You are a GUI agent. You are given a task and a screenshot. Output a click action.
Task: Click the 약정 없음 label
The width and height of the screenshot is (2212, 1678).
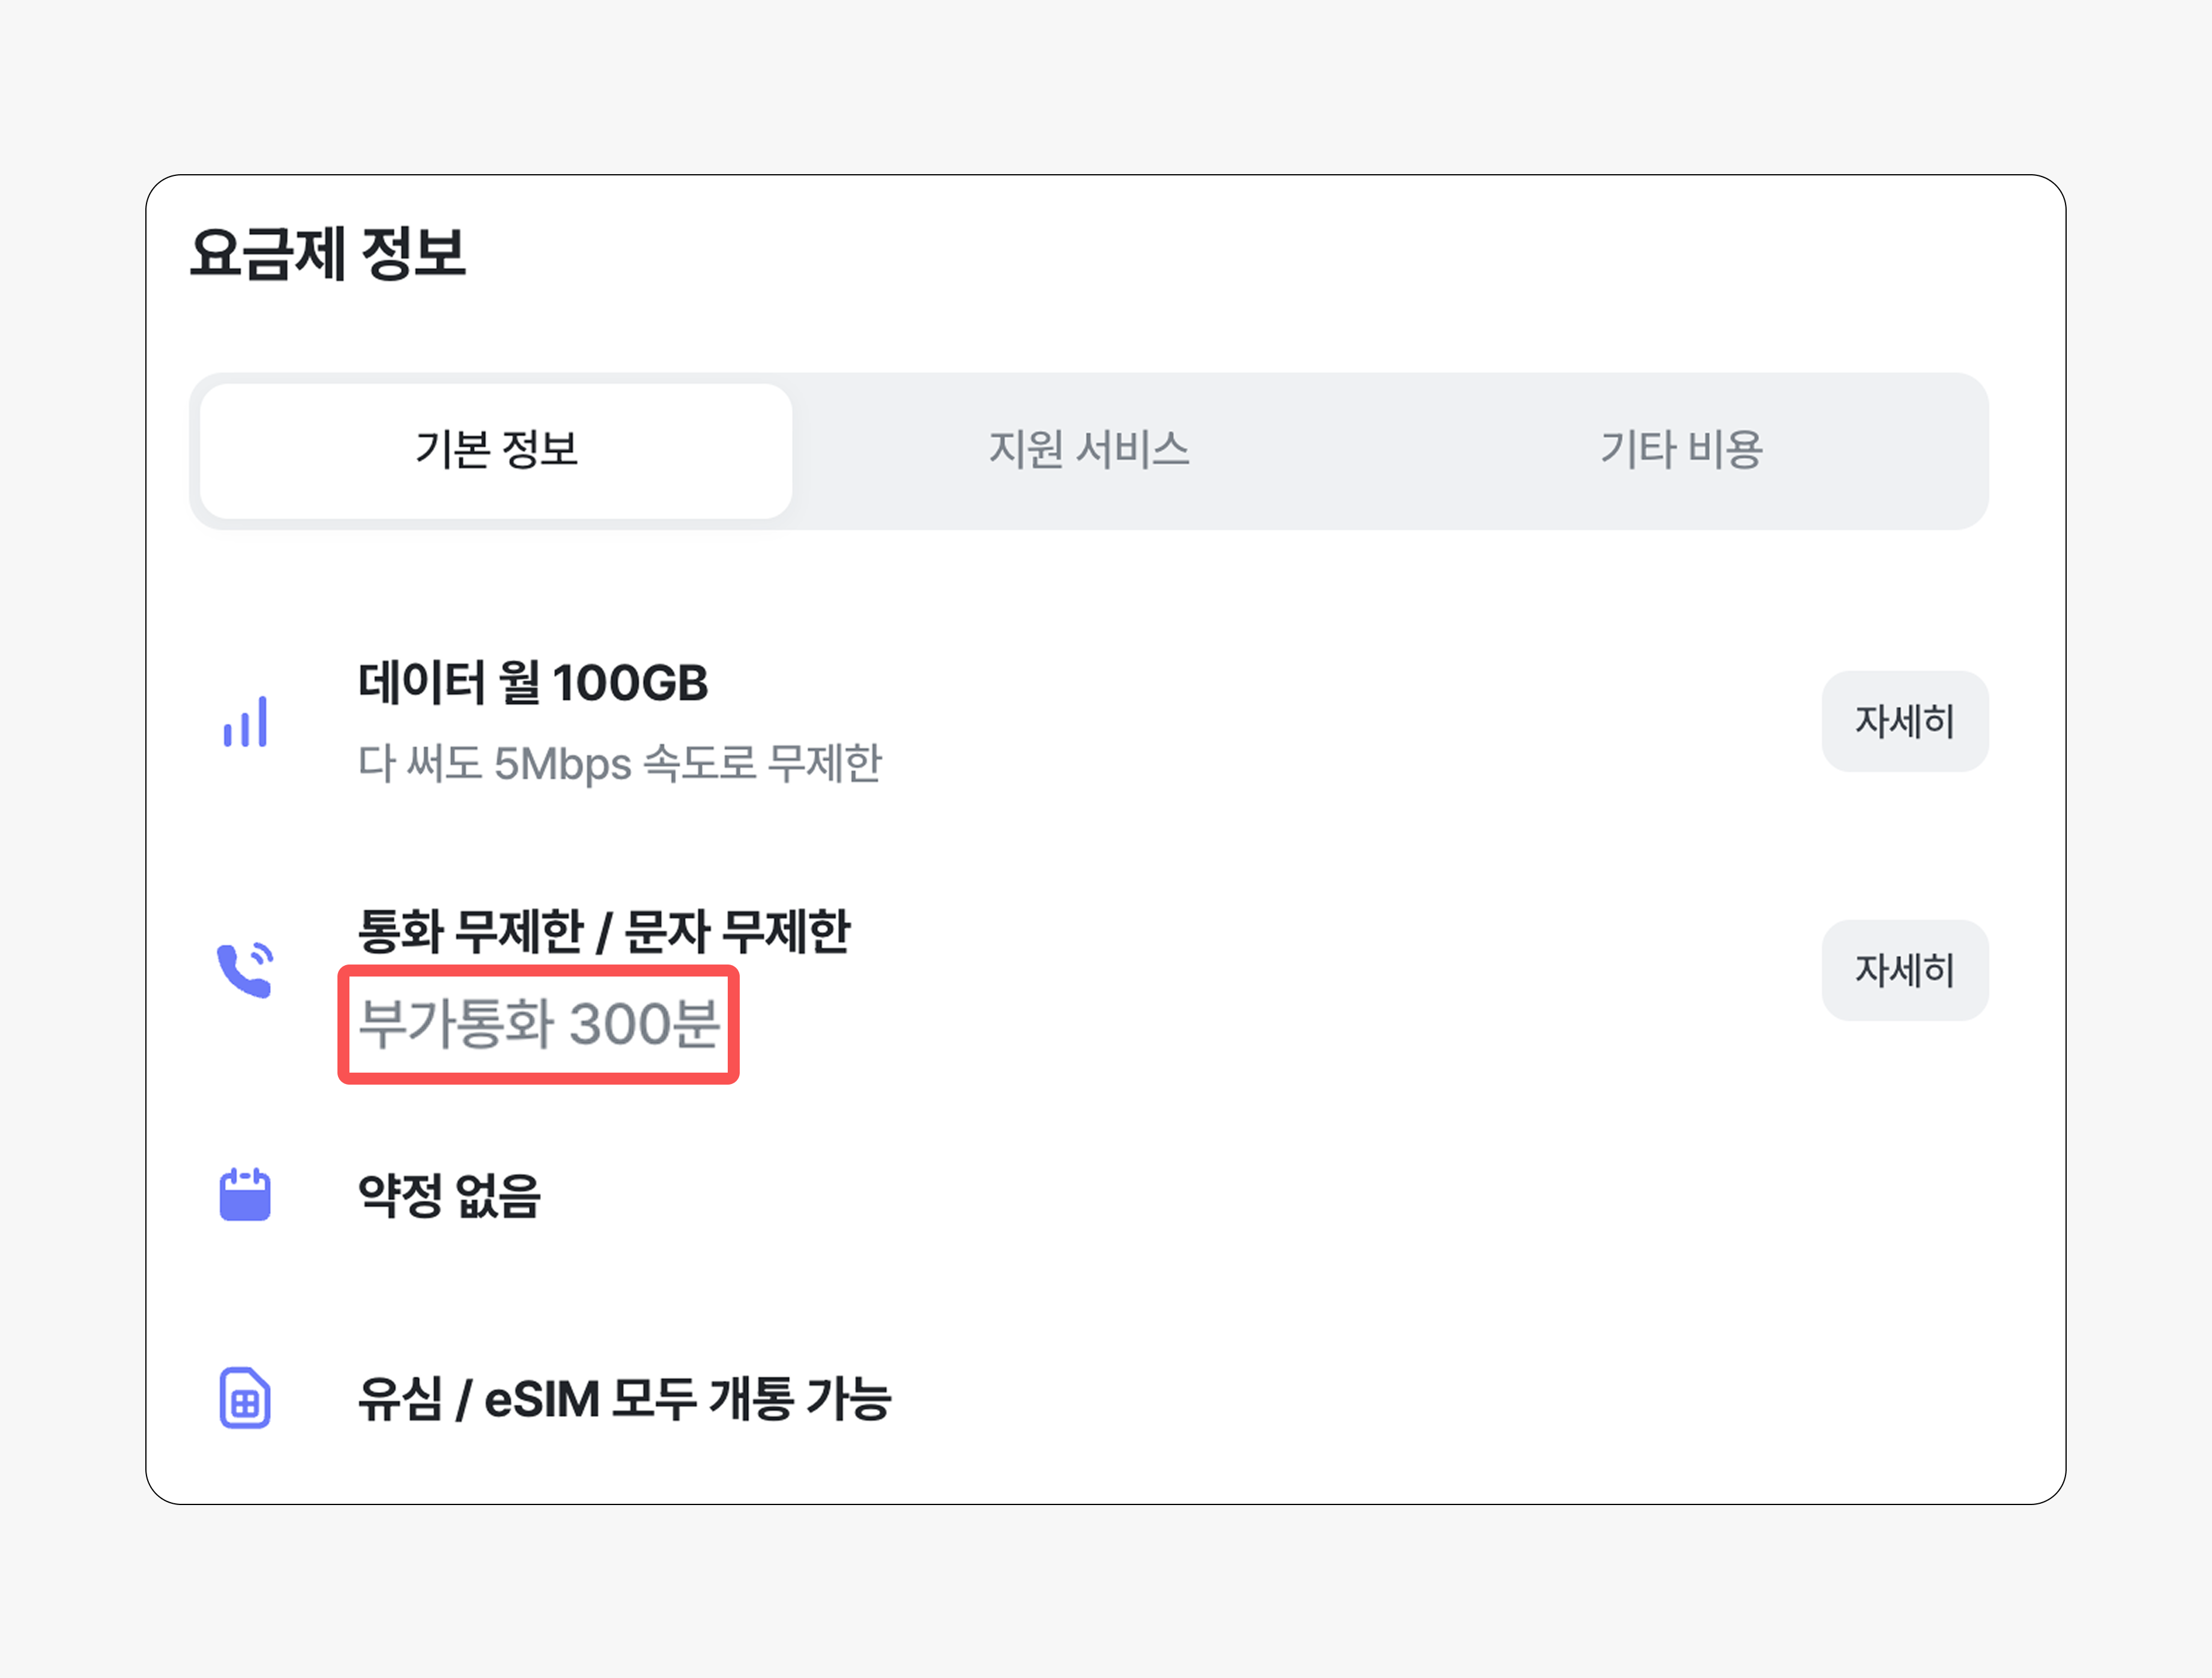449,1195
